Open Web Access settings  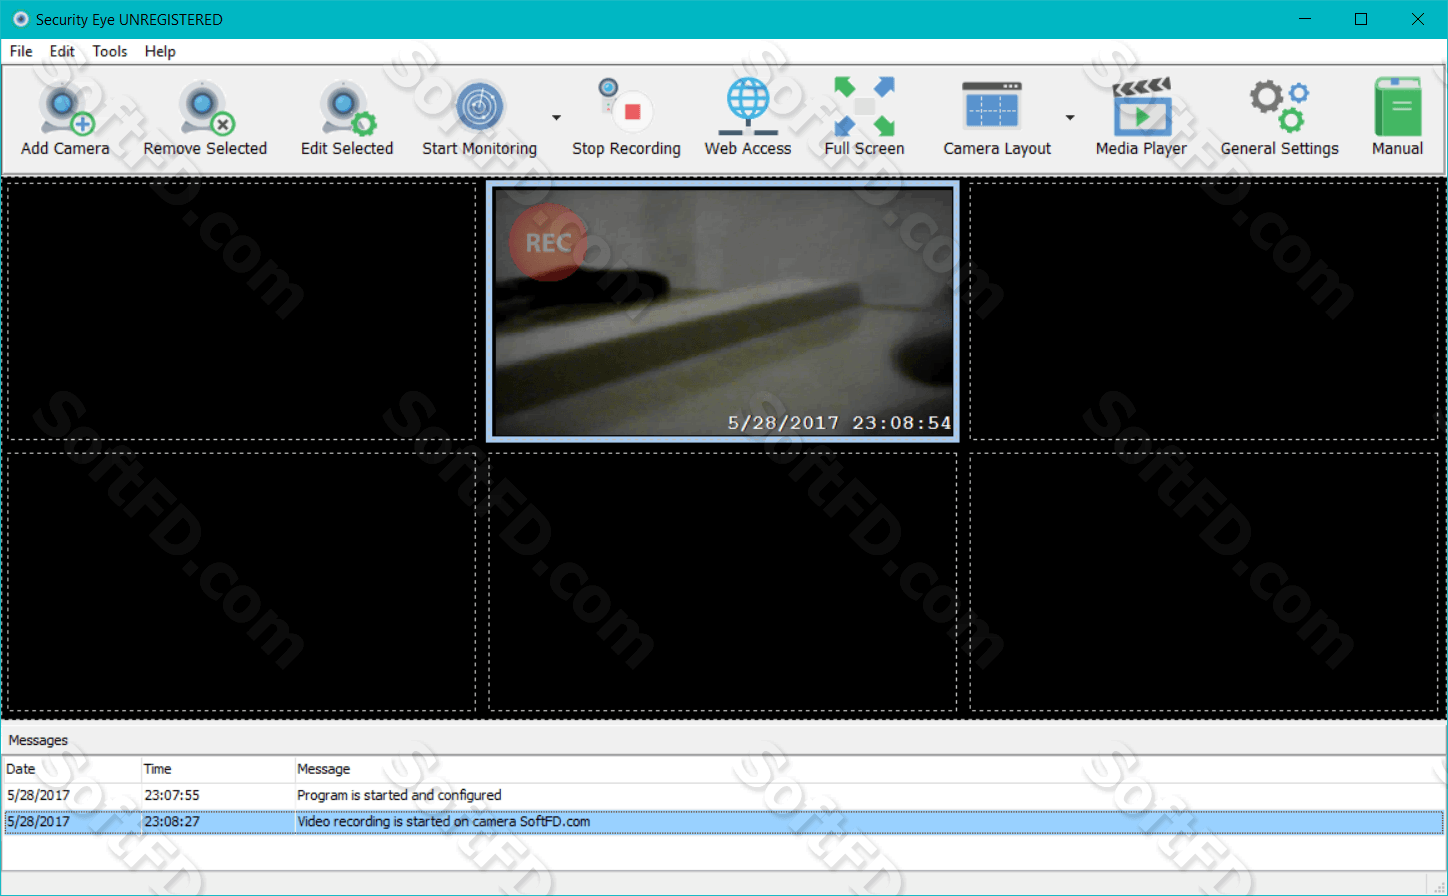(747, 118)
